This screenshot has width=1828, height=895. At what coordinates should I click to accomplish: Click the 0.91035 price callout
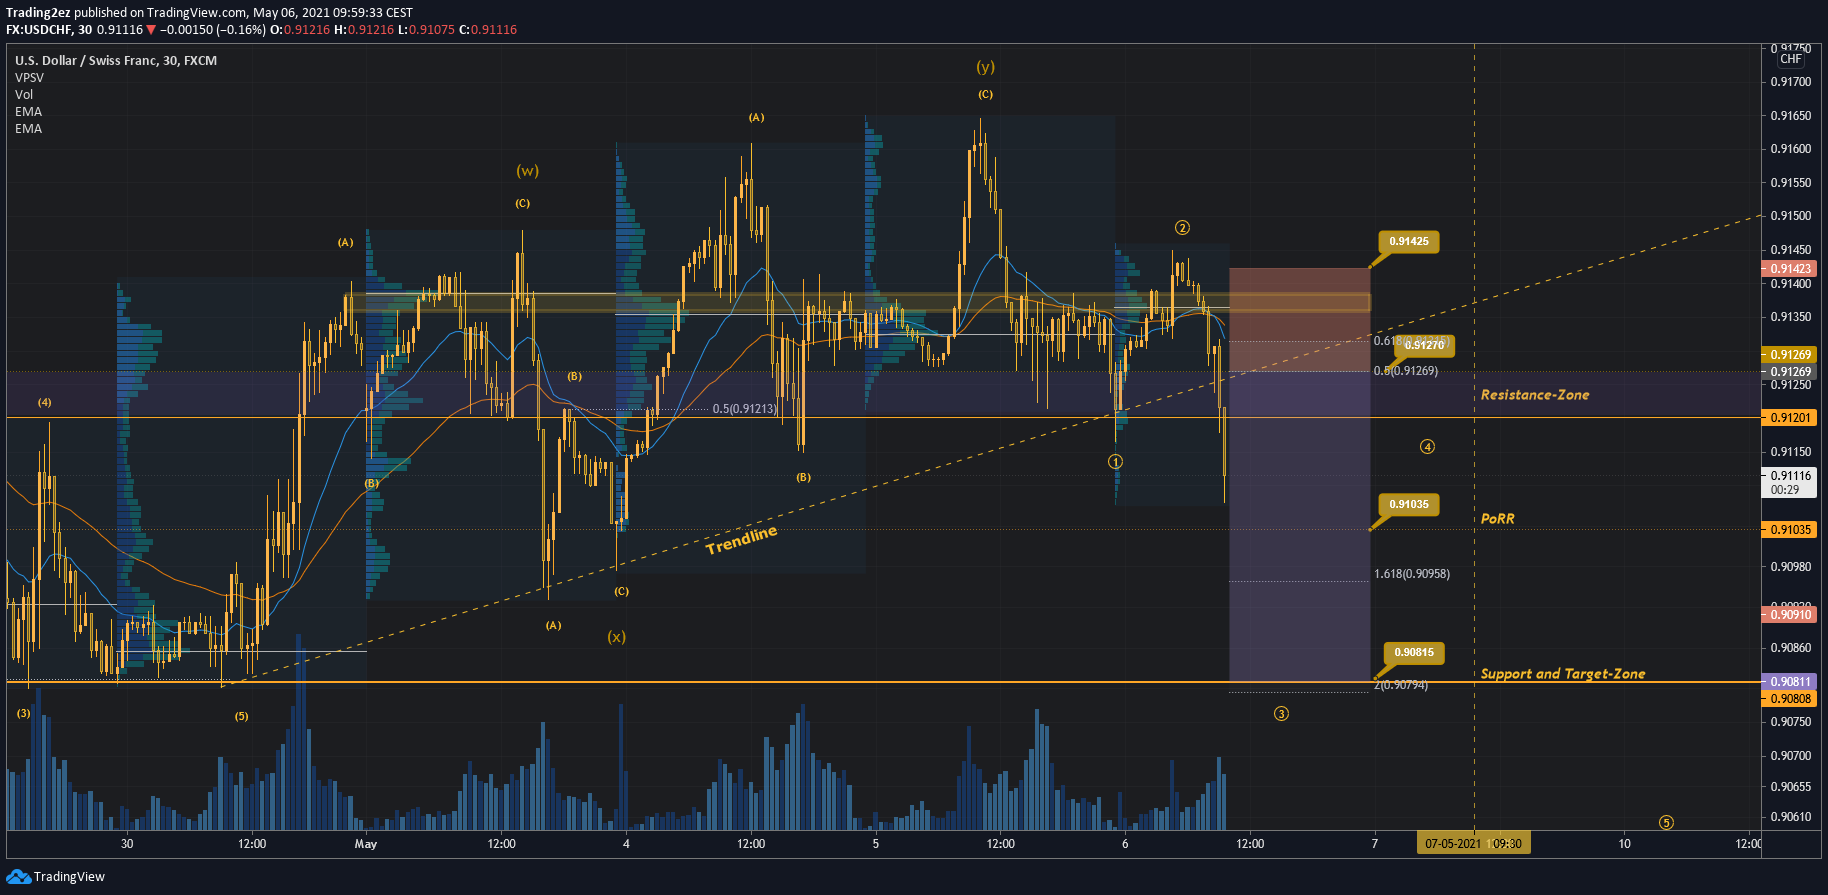1409,504
